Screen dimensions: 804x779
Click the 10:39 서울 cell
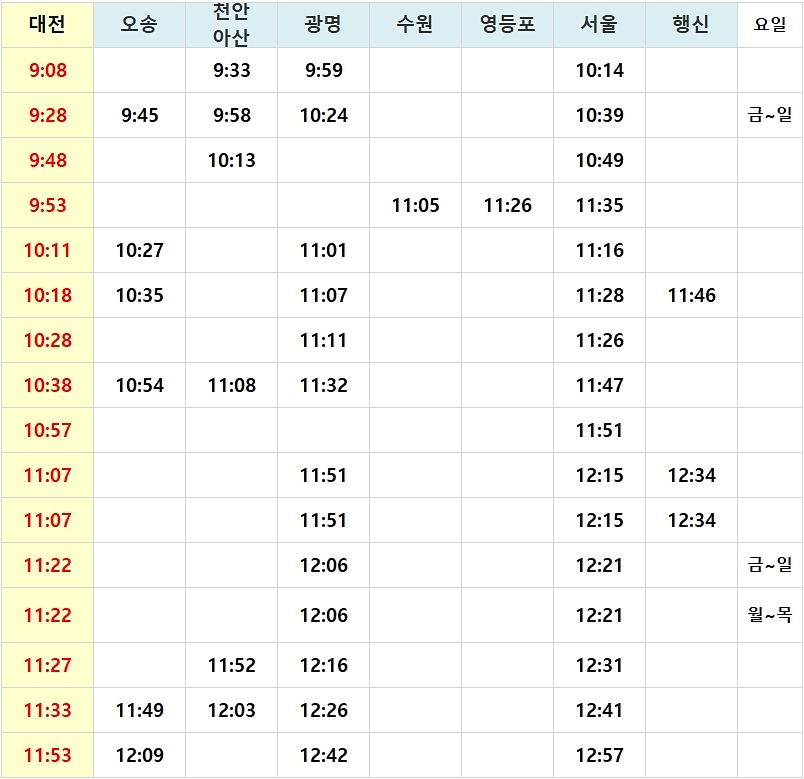(x=599, y=115)
